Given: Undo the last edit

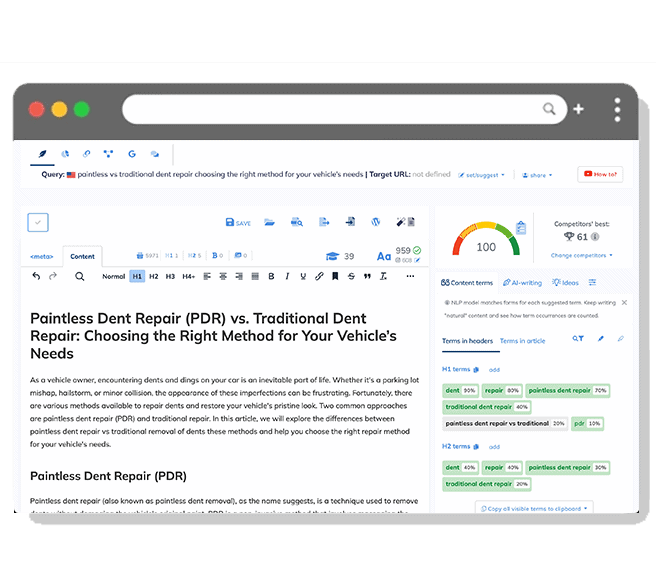Looking at the screenshot, I should [36, 276].
